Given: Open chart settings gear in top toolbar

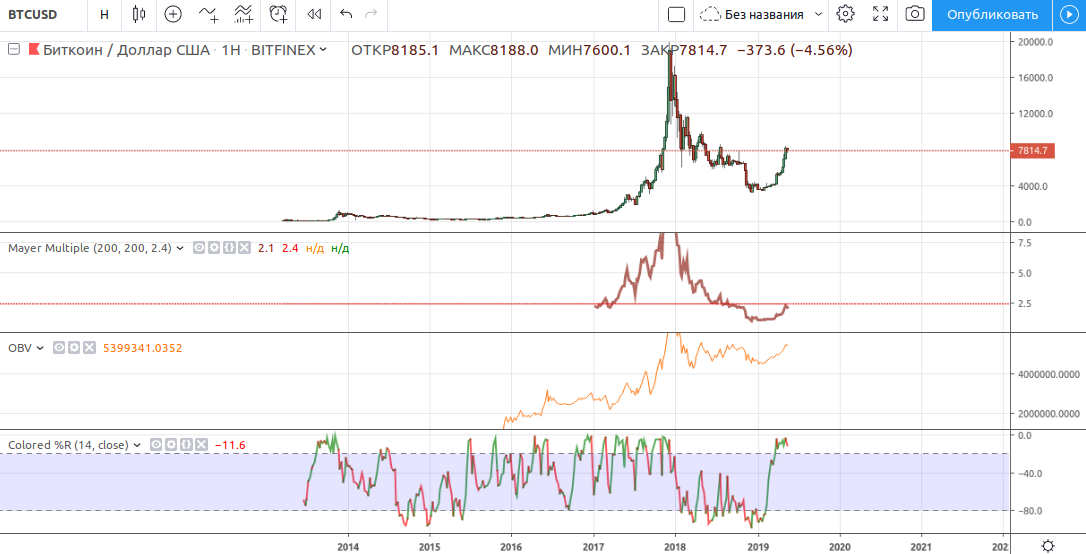Looking at the screenshot, I should coord(845,14).
